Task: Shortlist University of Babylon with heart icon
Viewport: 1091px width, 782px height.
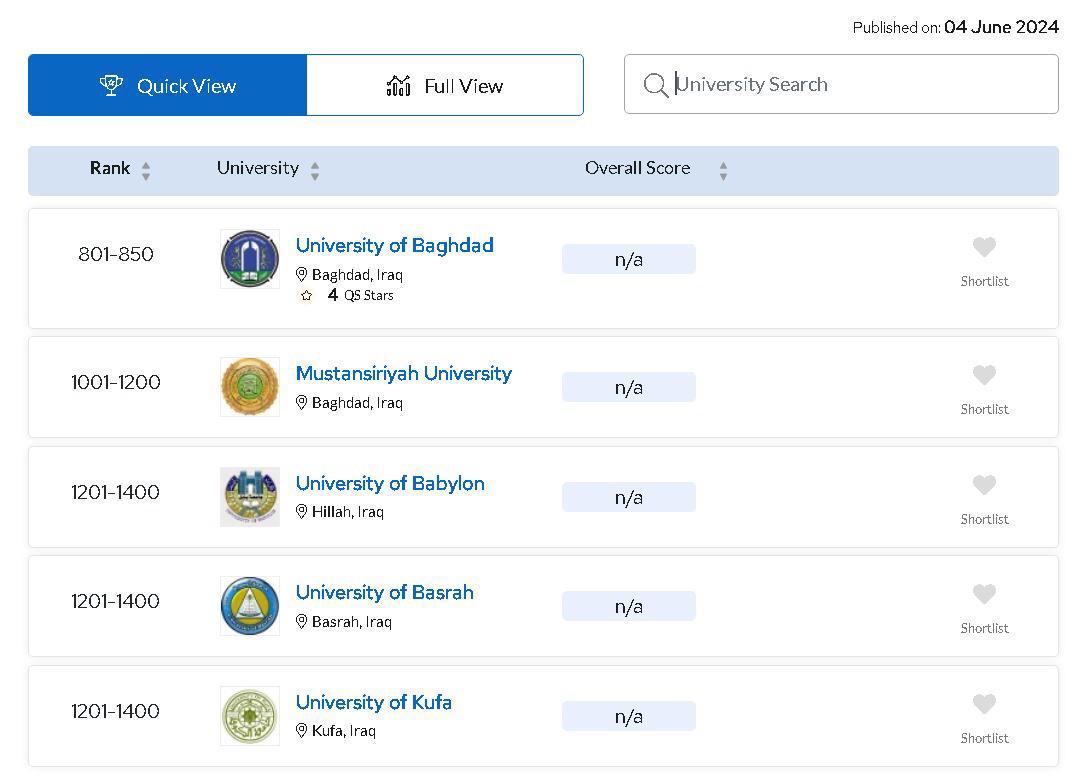Action: [984, 485]
